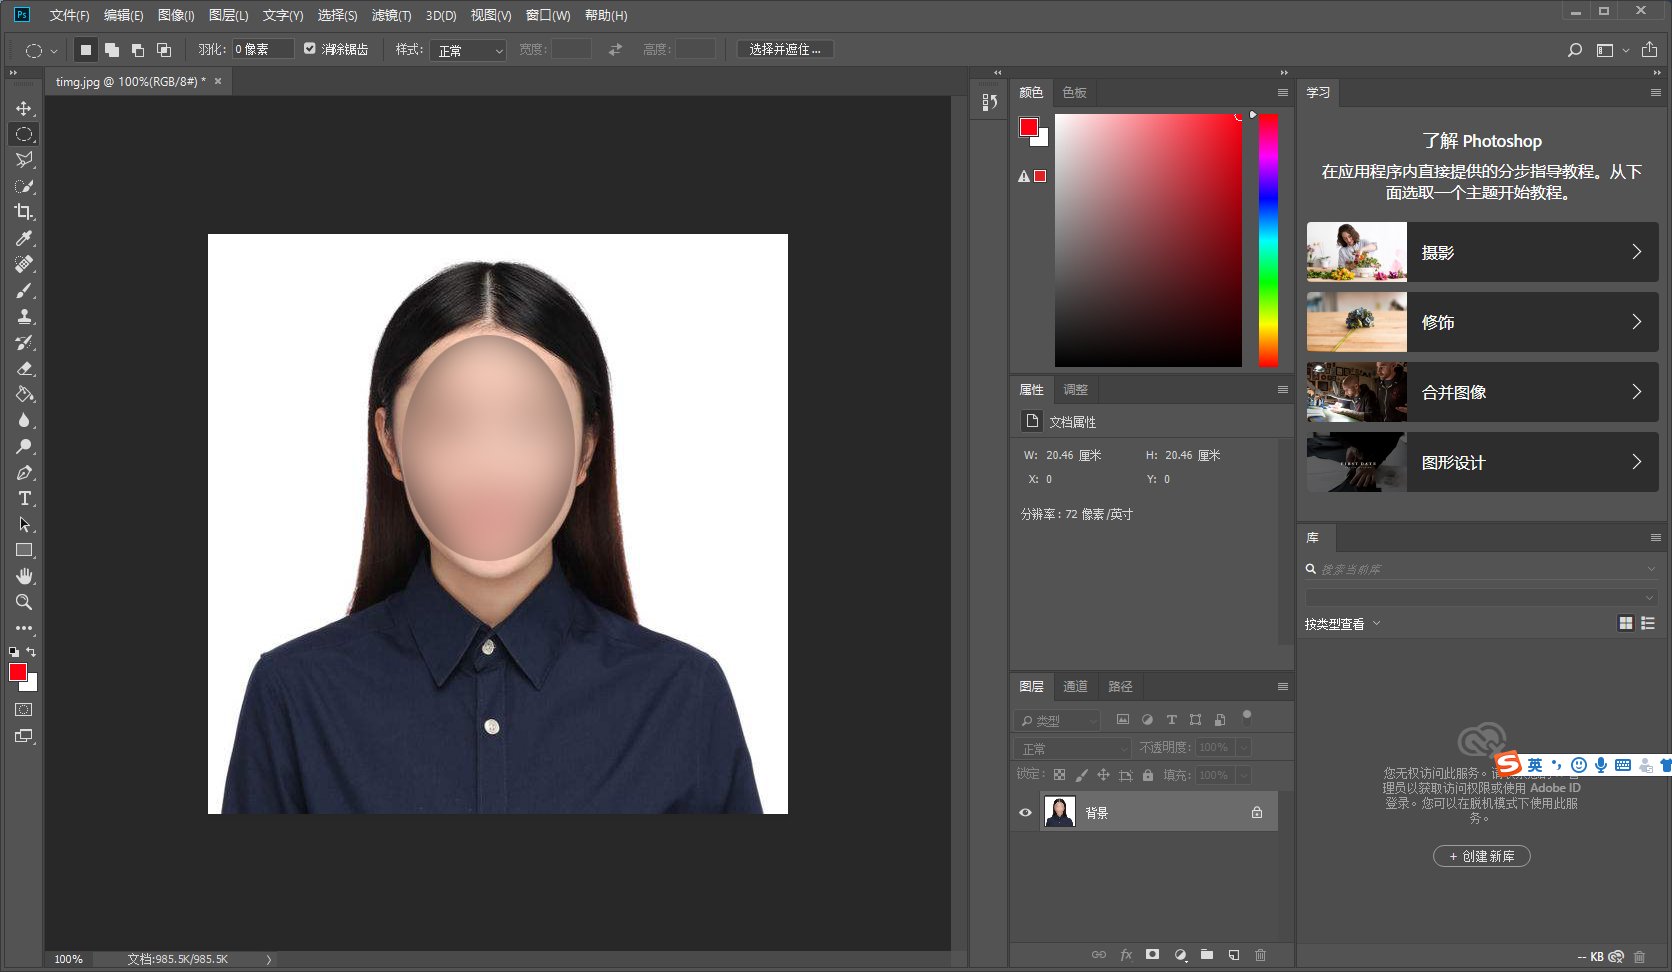Click the 创建新库 button
Image resolution: width=1672 pixels, height=972 pixels.
1481,856
